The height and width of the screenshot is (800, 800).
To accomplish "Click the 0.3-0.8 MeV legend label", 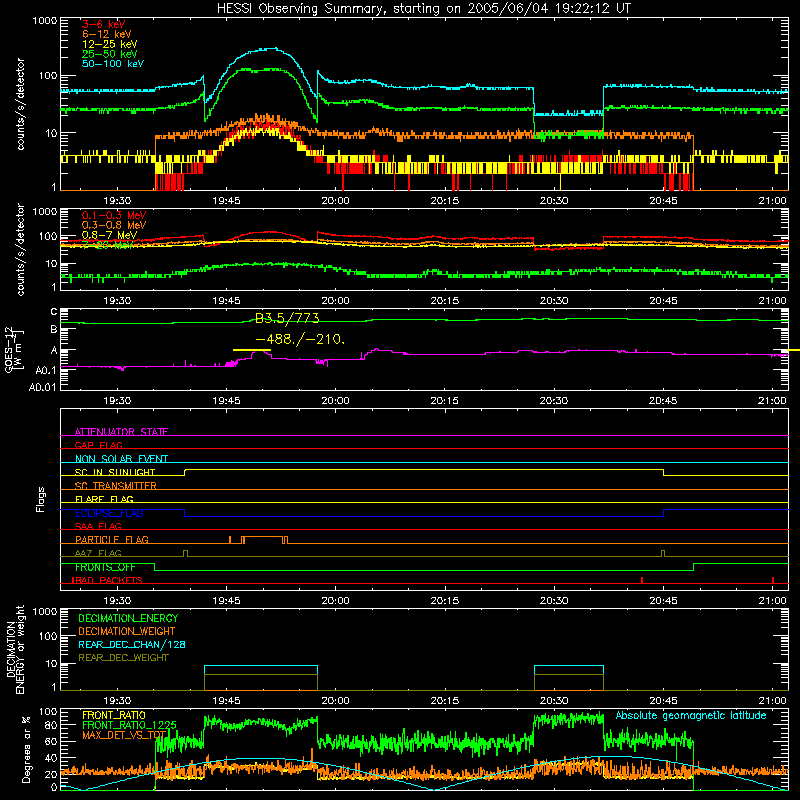I will pyautogui.click(x=114, y=225).
